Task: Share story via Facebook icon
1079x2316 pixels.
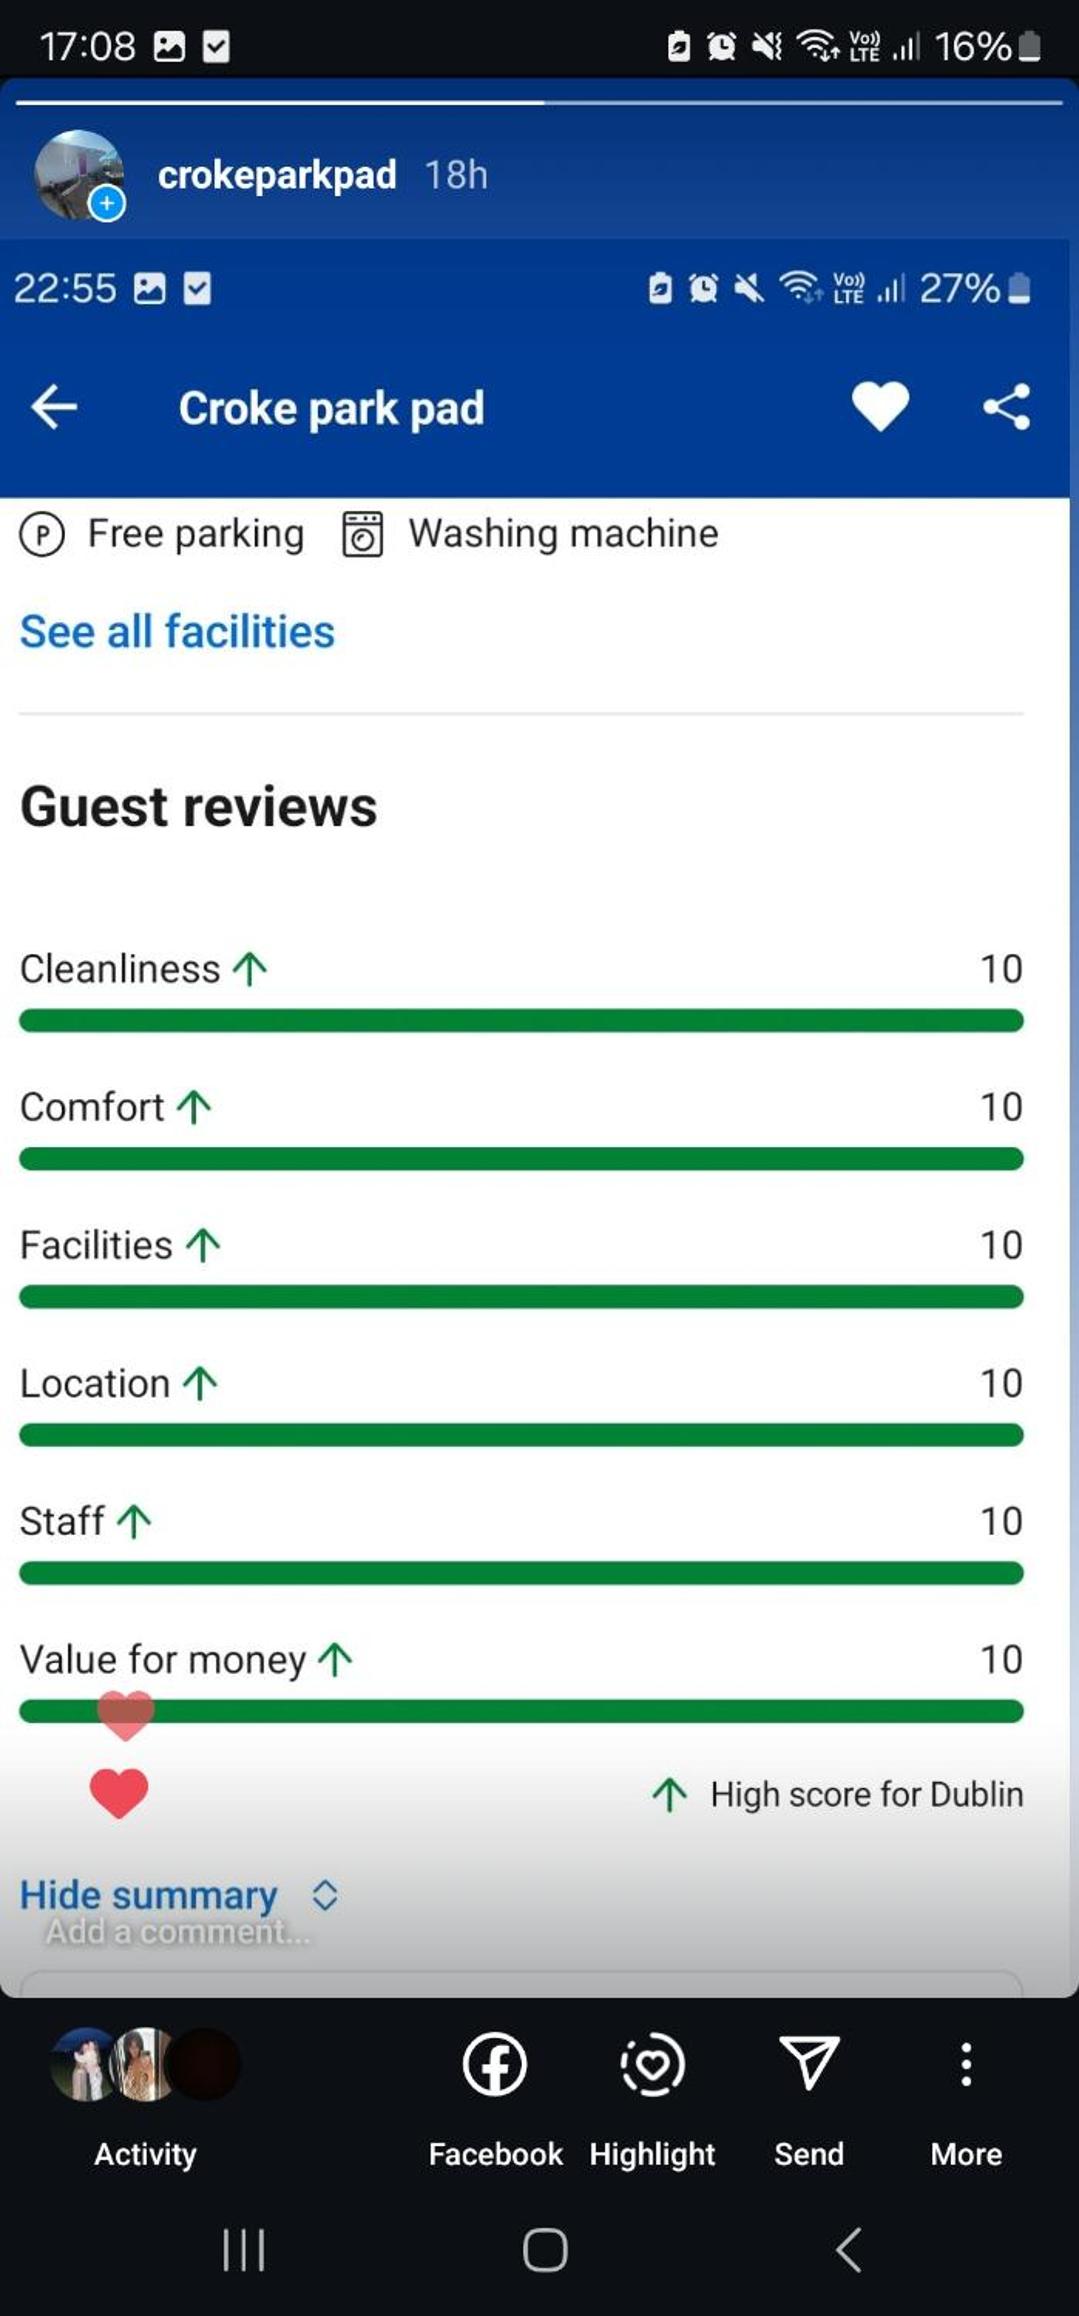Action: (x=495, y=2098)
